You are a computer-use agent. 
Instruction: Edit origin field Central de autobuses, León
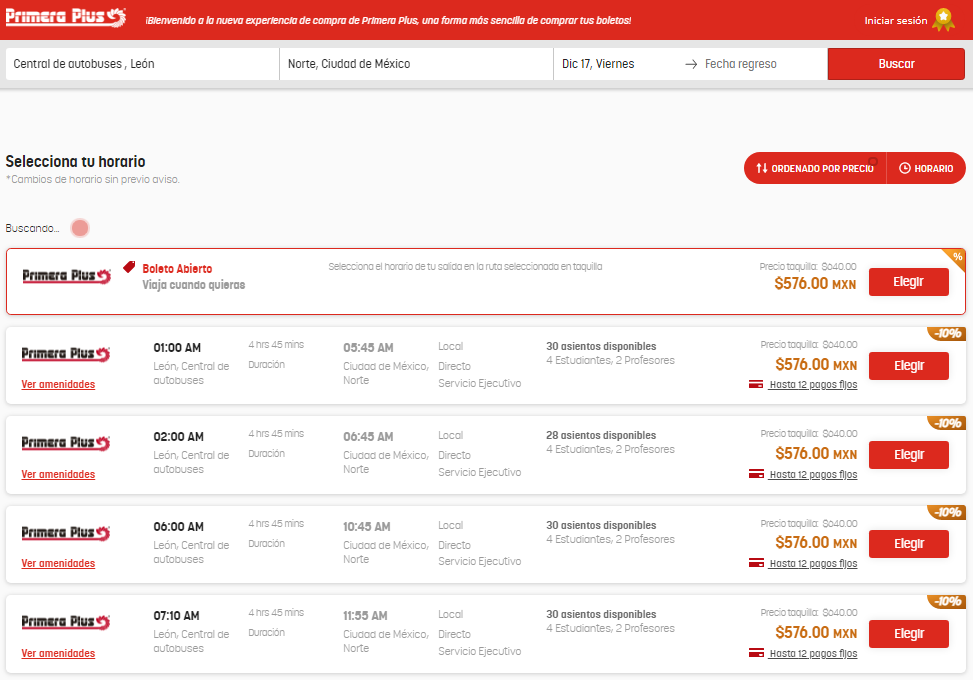tap(142, 64)
